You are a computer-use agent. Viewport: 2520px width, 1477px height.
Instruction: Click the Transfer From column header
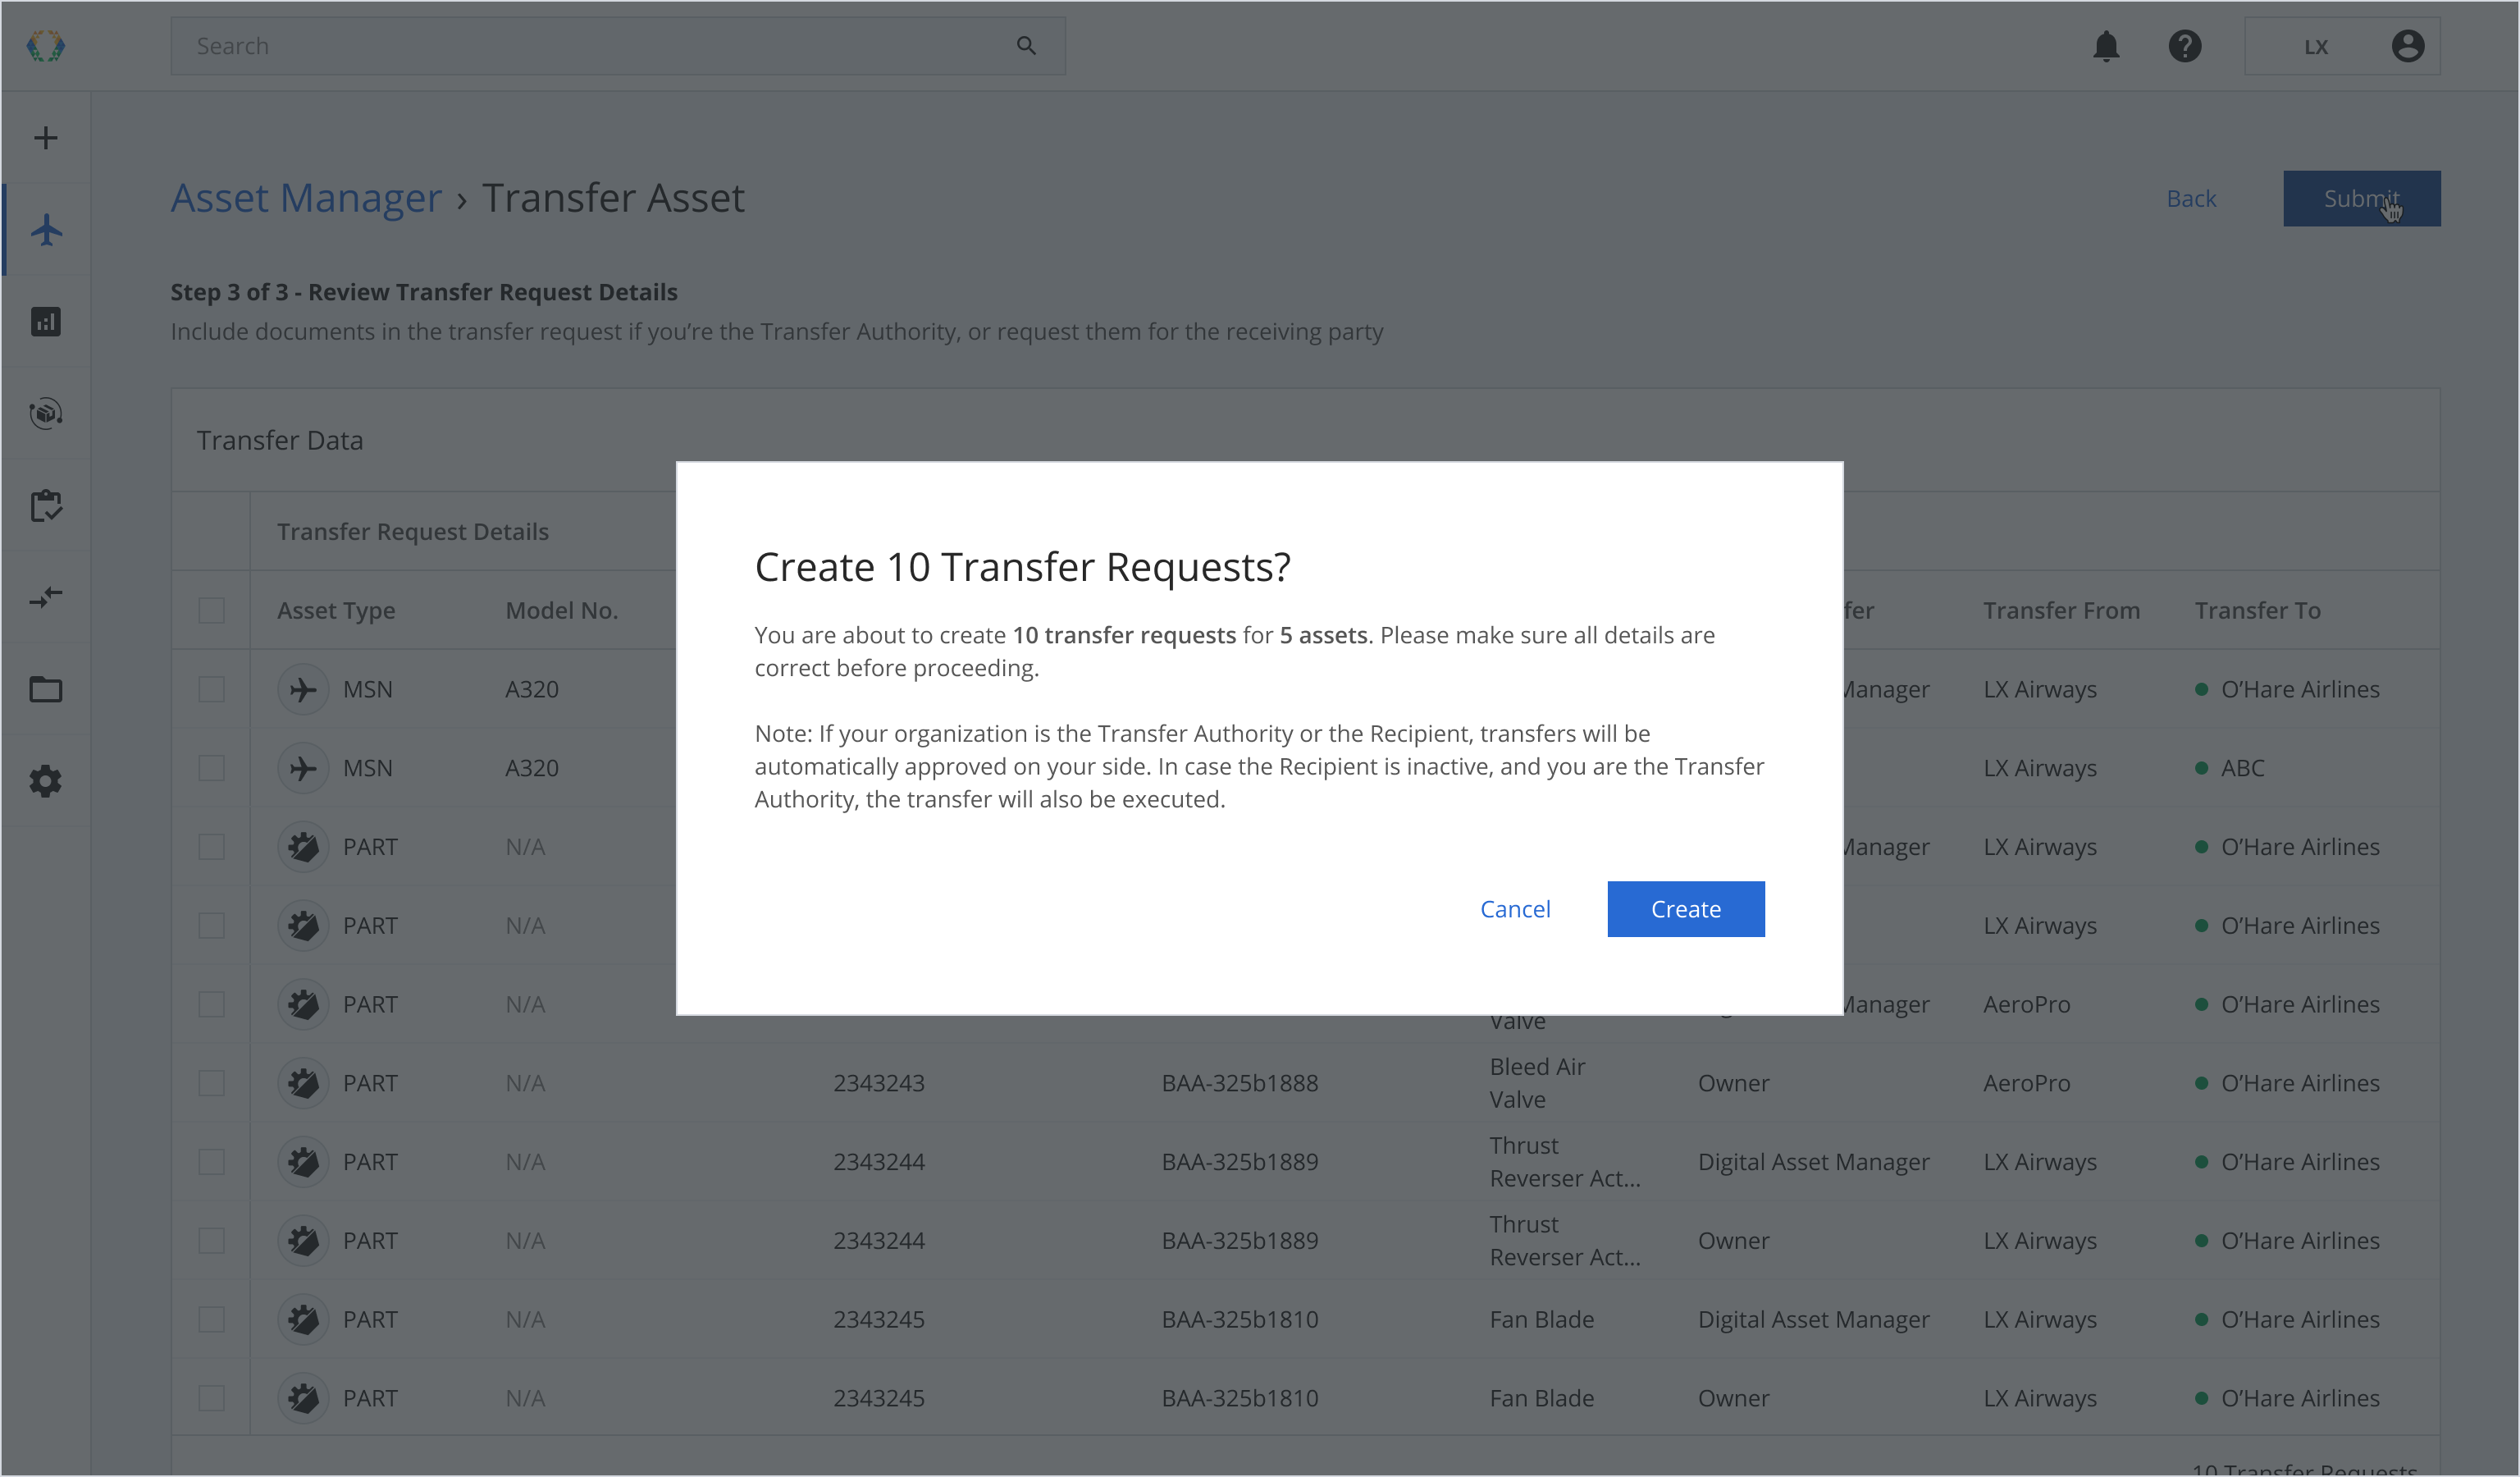[x=2061, y=610]
